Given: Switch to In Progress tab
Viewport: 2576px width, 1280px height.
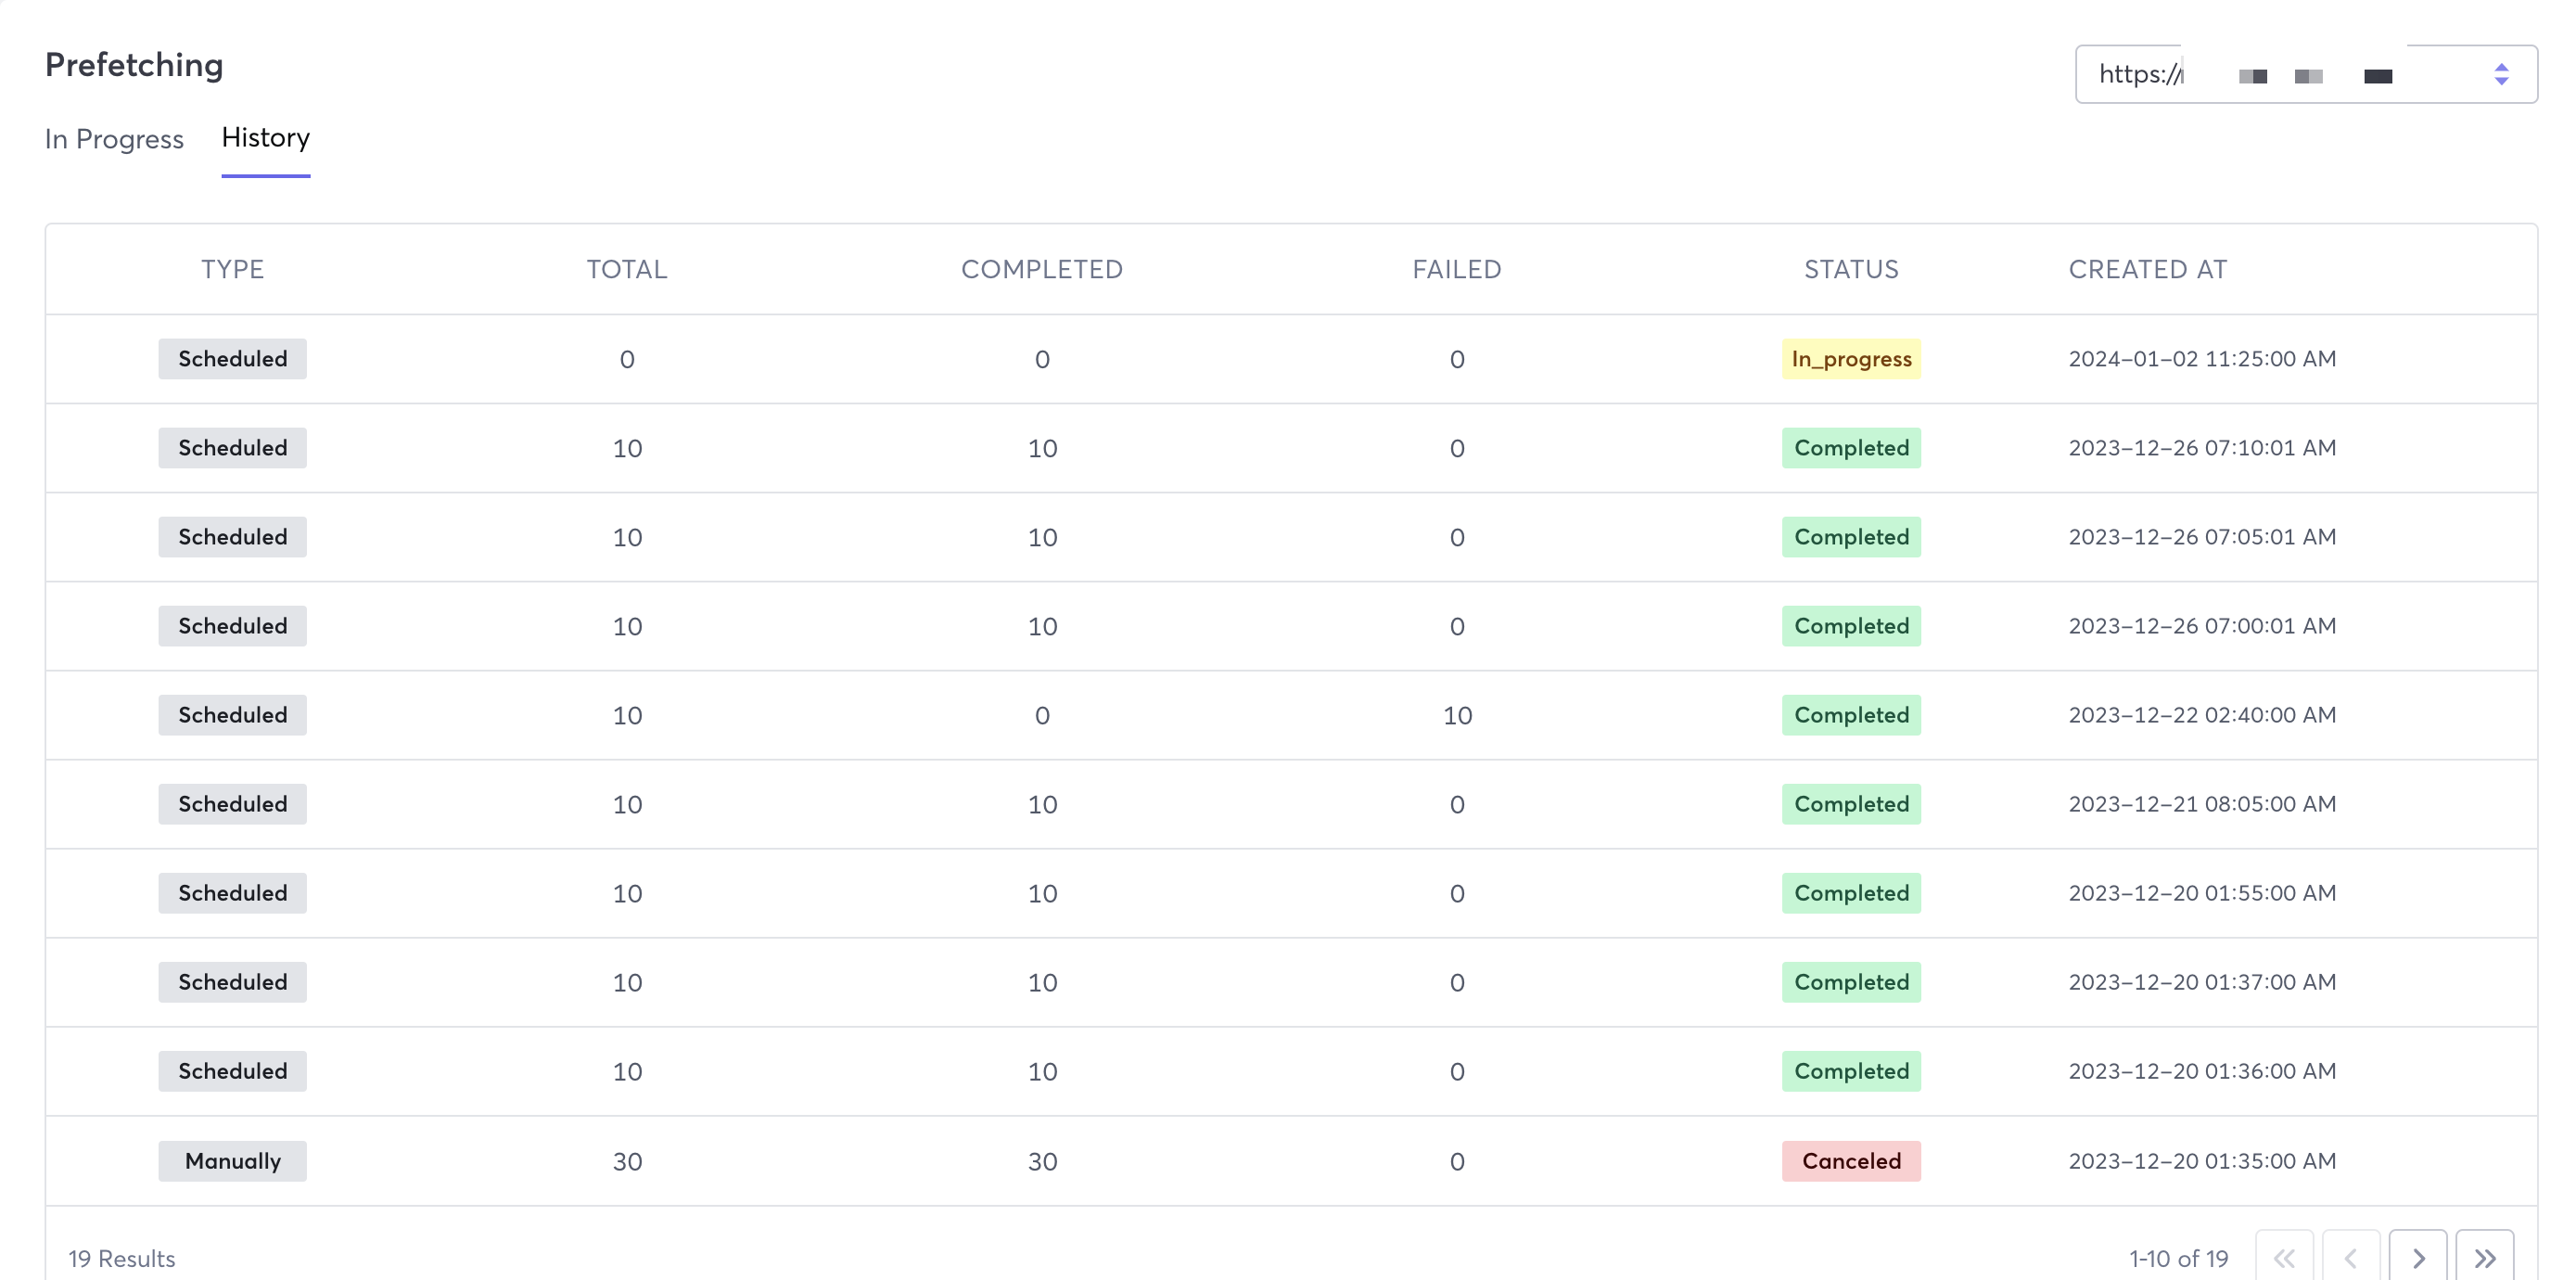Looking at the screenshot, I should point(113,138).
